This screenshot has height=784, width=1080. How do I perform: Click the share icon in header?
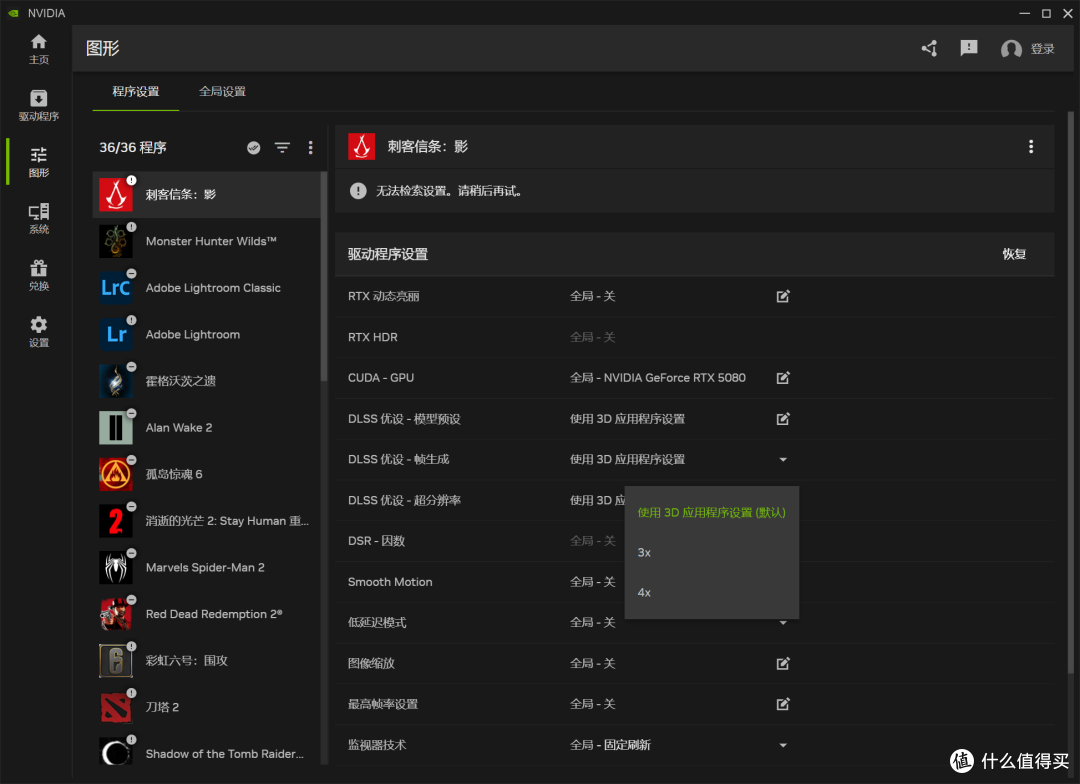(x=929, y=48)
